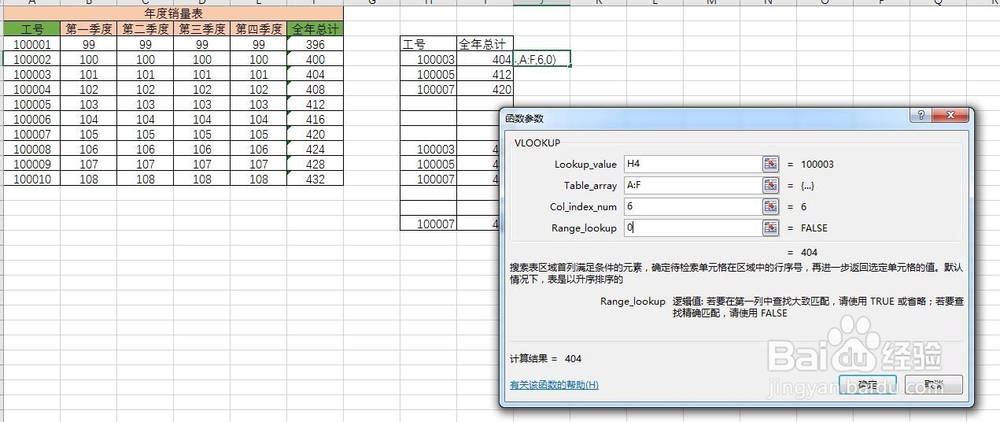Select the 第二季度 header cell
The width and height of the screenshot is (1000, 422).
point(145,29)
